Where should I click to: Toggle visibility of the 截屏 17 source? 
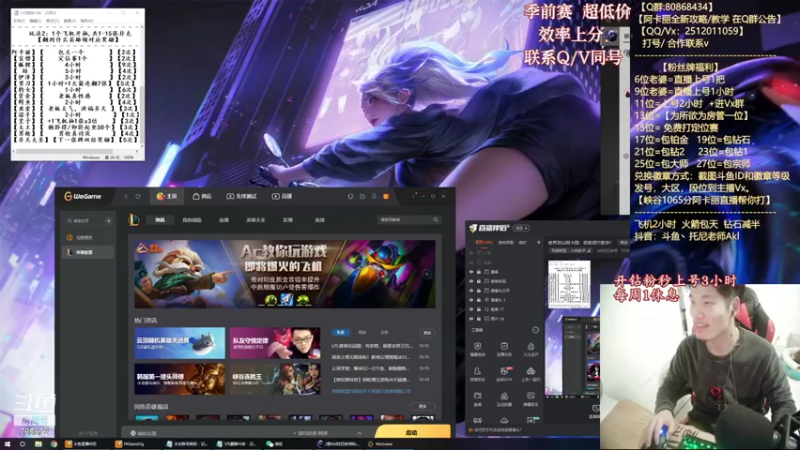(471, 309)
